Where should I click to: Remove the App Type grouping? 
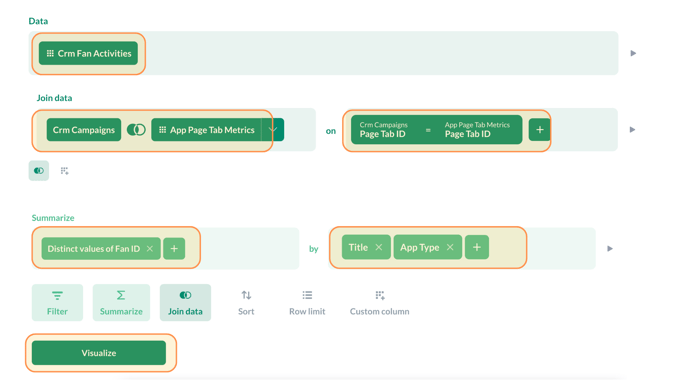tap(450, 247)
